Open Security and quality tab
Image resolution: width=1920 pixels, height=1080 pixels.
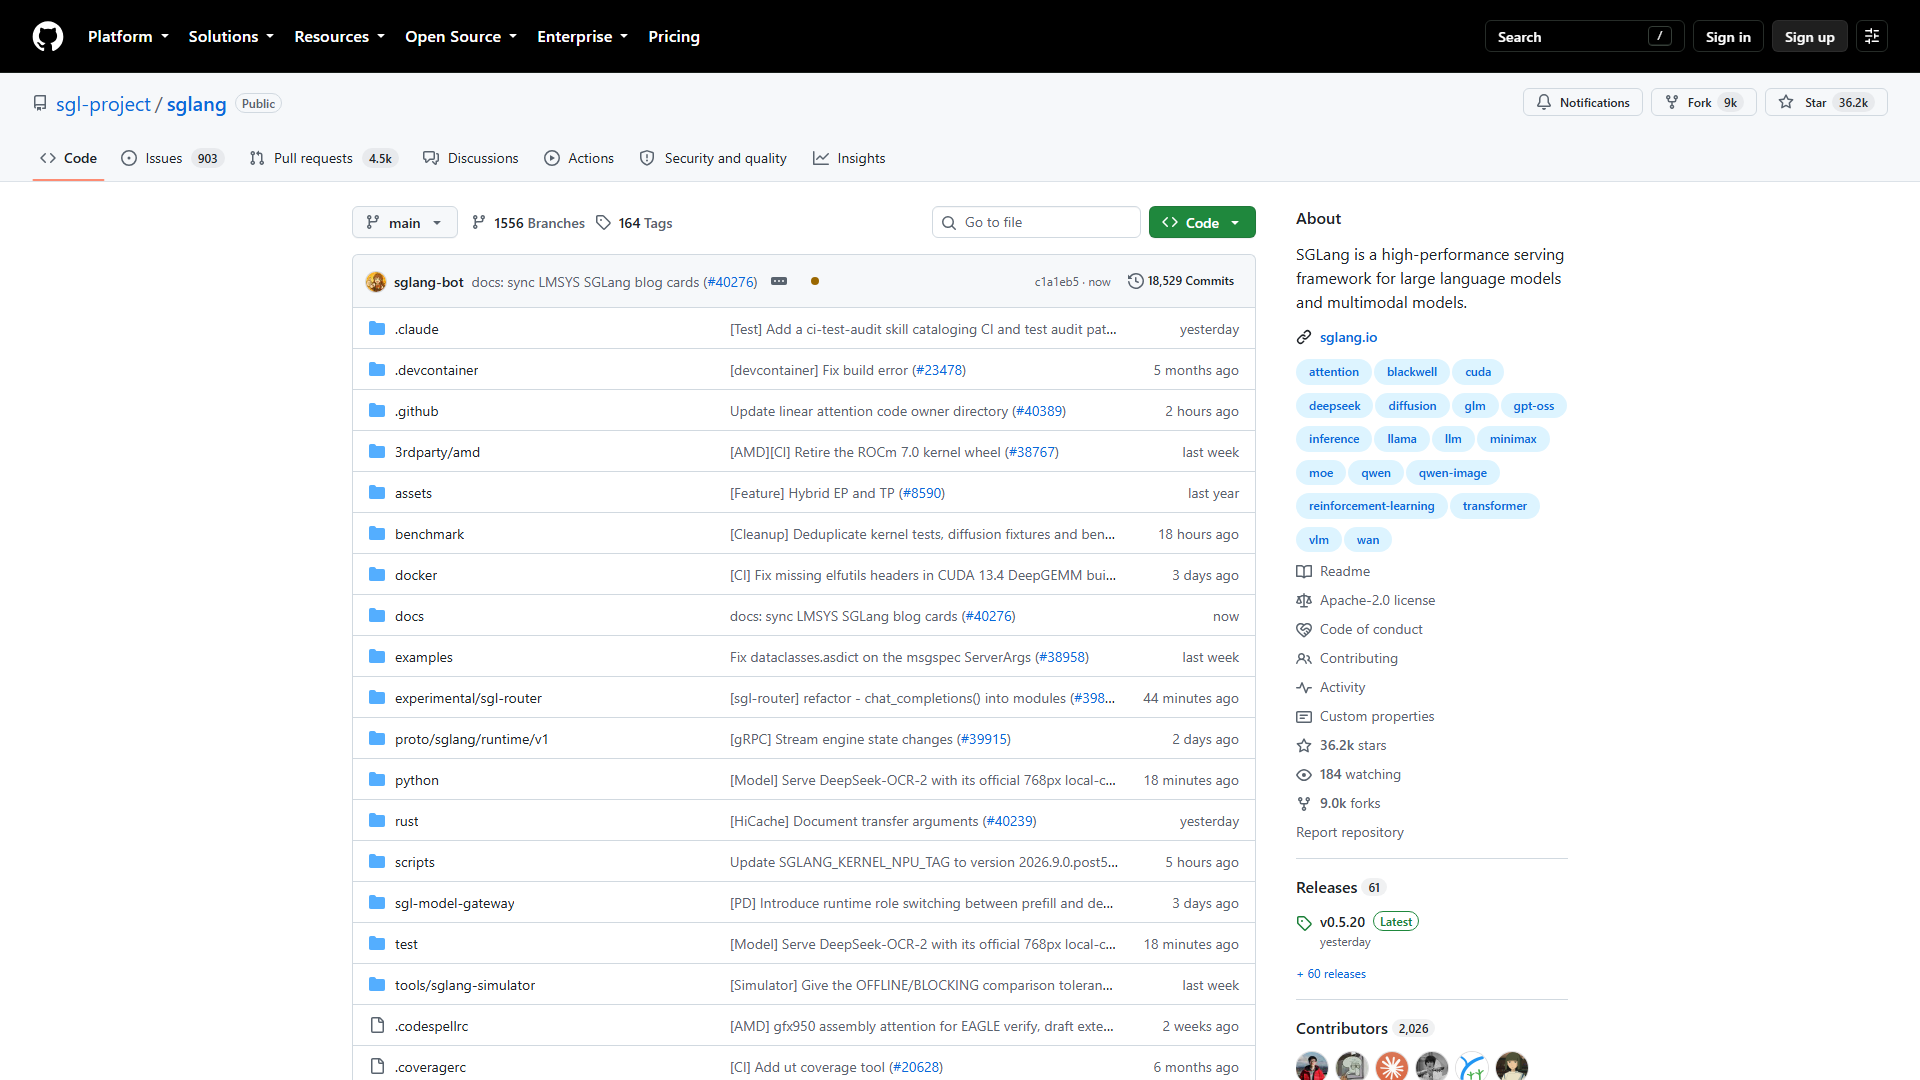pyautogui.click(x=713, y=158)
